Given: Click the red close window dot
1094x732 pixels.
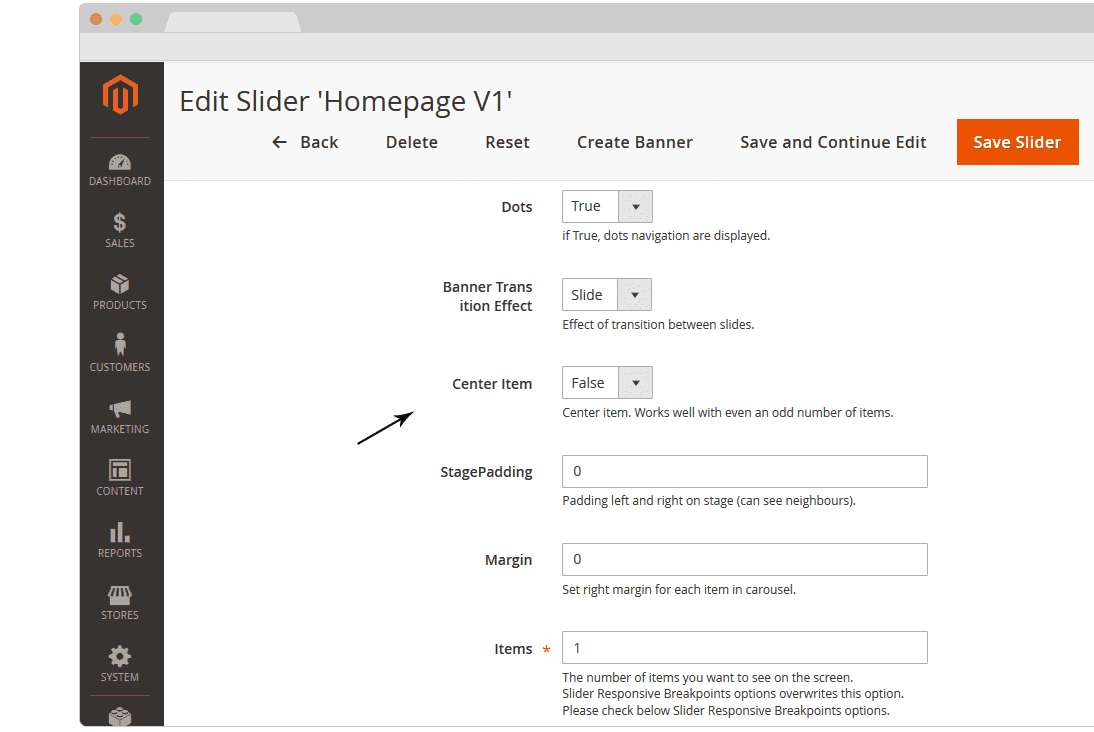Looking at the screenshot, I should coord(96,20).
